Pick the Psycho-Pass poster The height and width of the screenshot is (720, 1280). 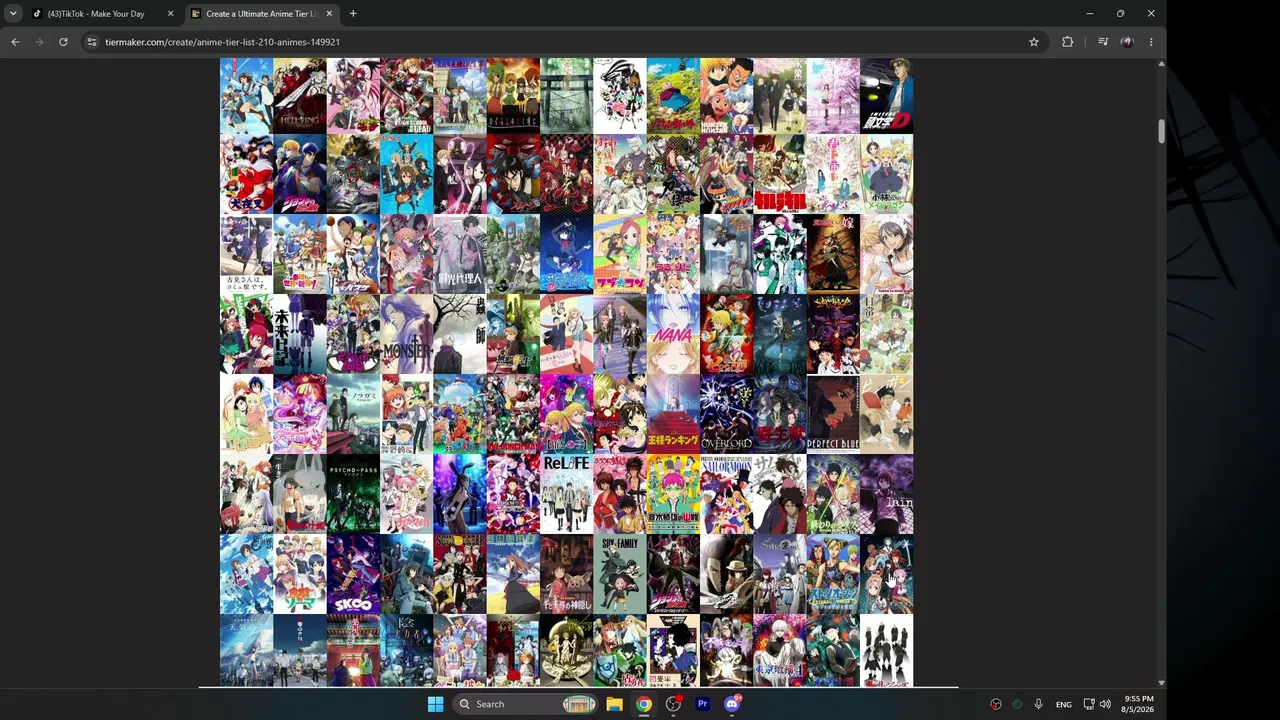353,494
